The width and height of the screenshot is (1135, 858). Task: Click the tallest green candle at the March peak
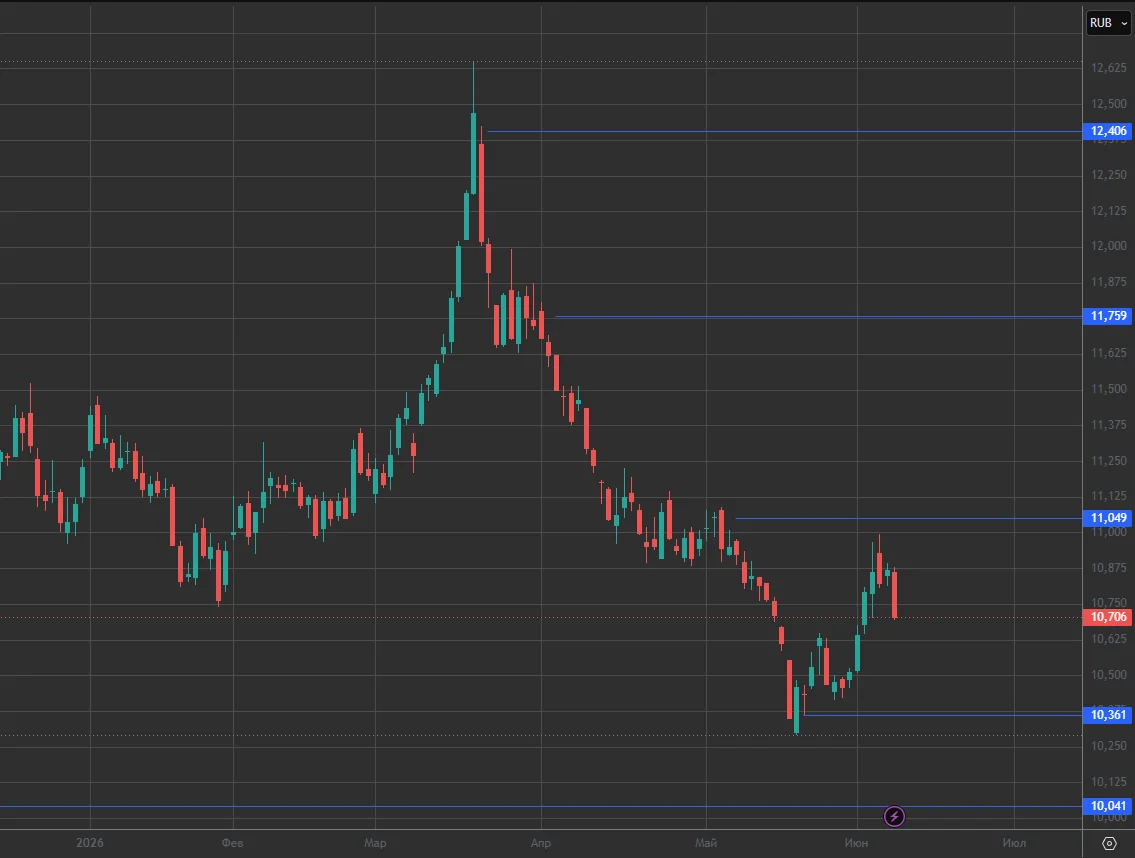tap(473, 153)
